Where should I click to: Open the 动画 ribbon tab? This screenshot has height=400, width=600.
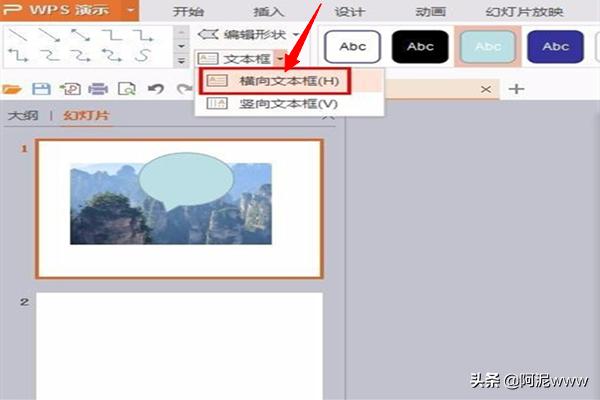[430, 11]
